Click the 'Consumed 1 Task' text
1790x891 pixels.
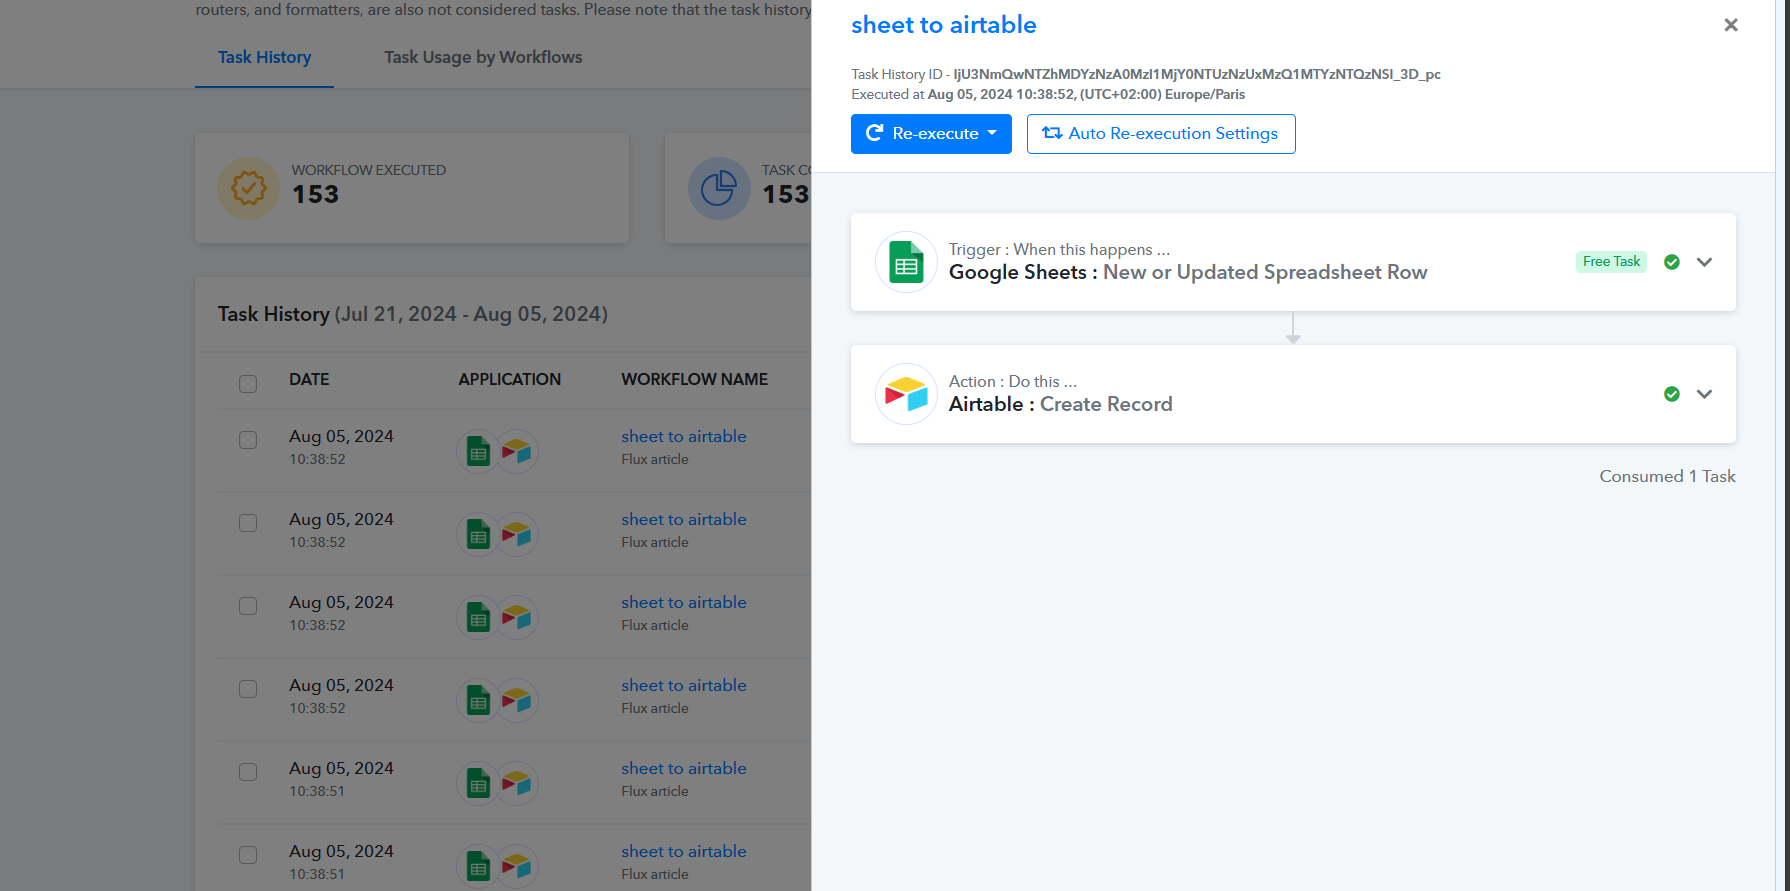(1667, 476)
